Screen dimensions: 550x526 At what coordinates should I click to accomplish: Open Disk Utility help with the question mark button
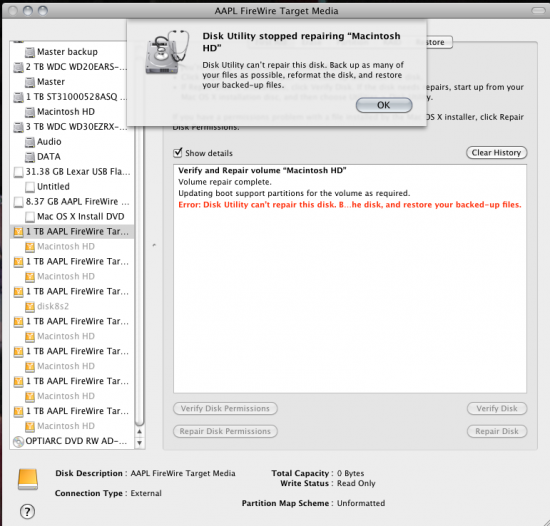point(27,512)
